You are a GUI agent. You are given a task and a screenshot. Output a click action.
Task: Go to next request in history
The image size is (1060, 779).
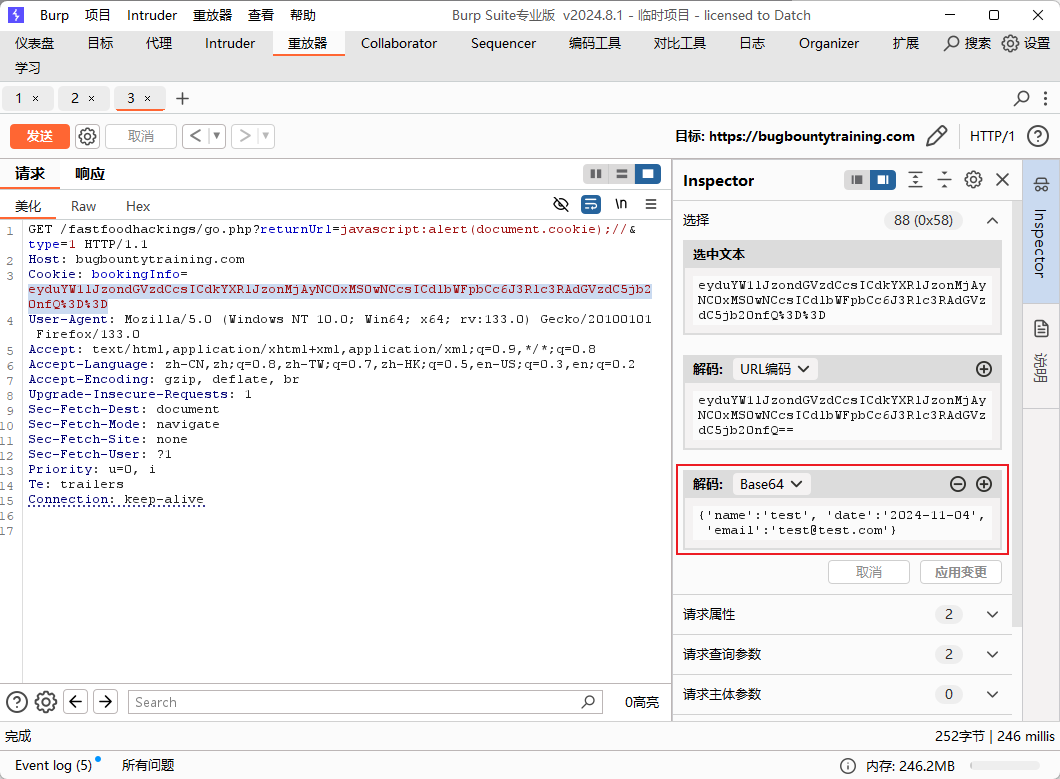pyautogui.click(x=245, y=136)
